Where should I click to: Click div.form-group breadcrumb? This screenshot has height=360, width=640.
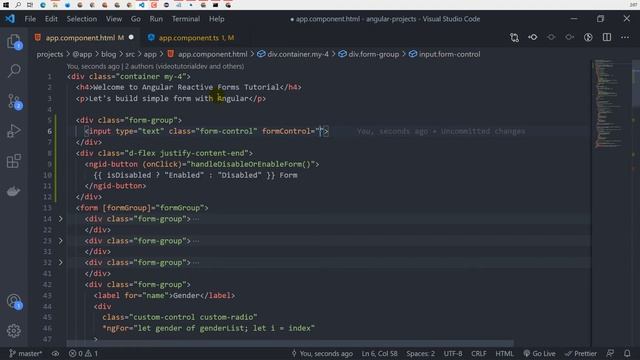click(369, 54)
